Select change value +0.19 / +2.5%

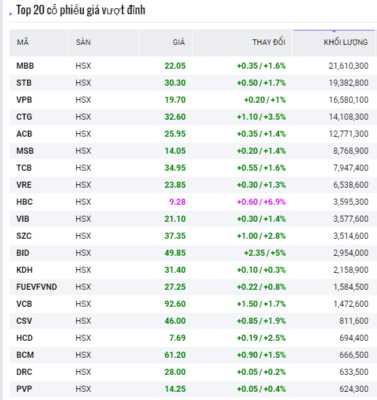(x=261, y=338)
